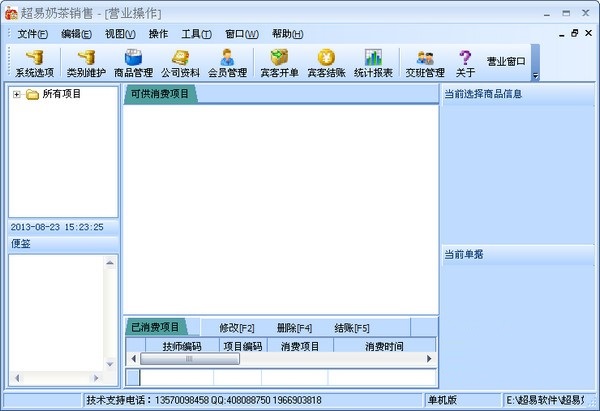Click the 技术支持电话 status bar text
This screenshot has height=411, width=600.
click(204, 400)
